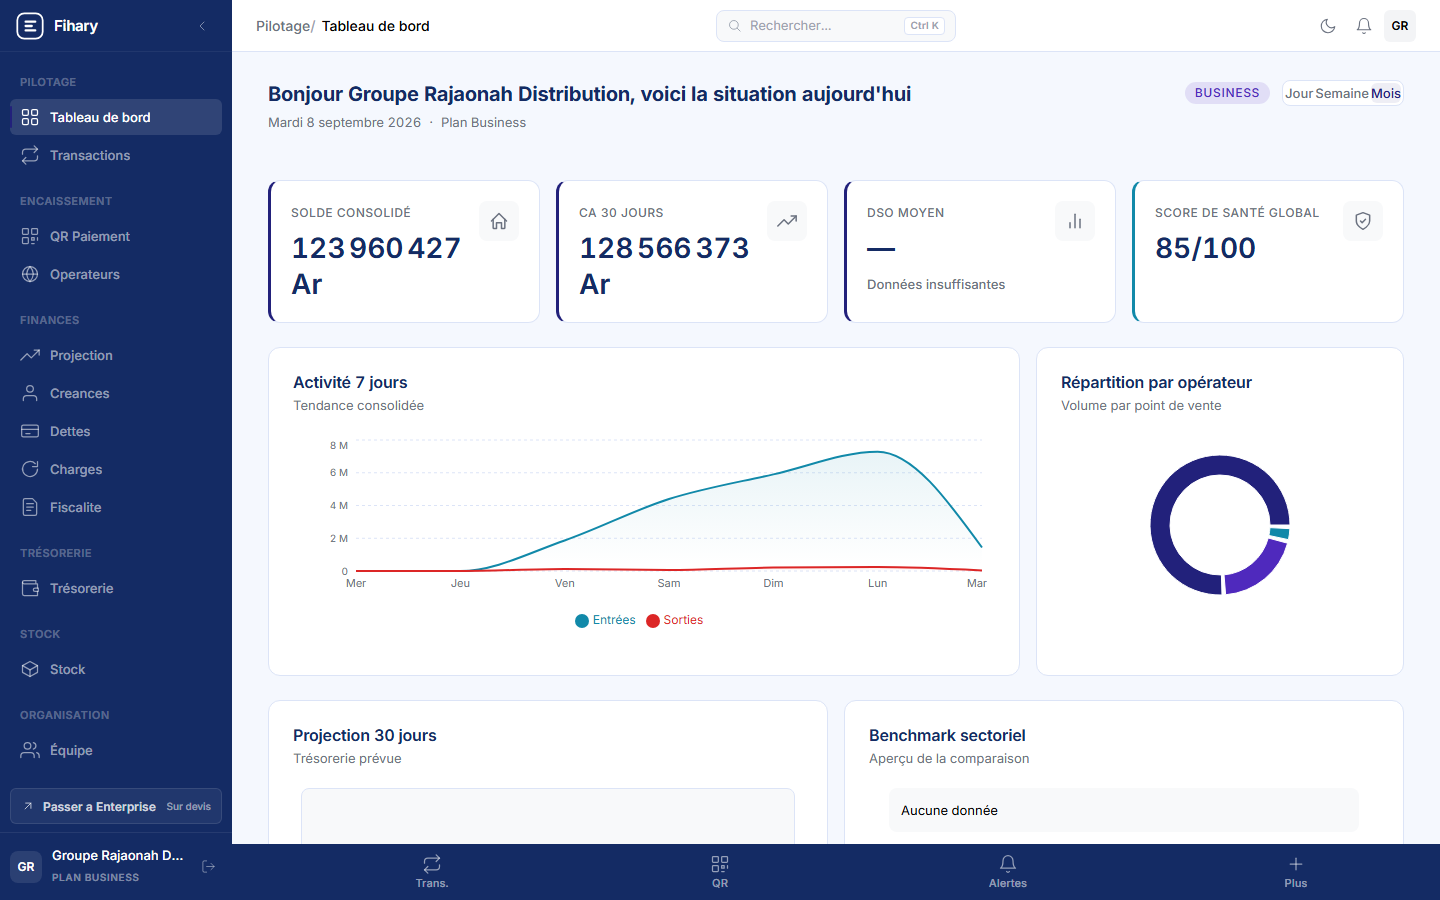Click the Mardi 8 septembre 2026 date
1440x900 pixels.
(344, 122)
